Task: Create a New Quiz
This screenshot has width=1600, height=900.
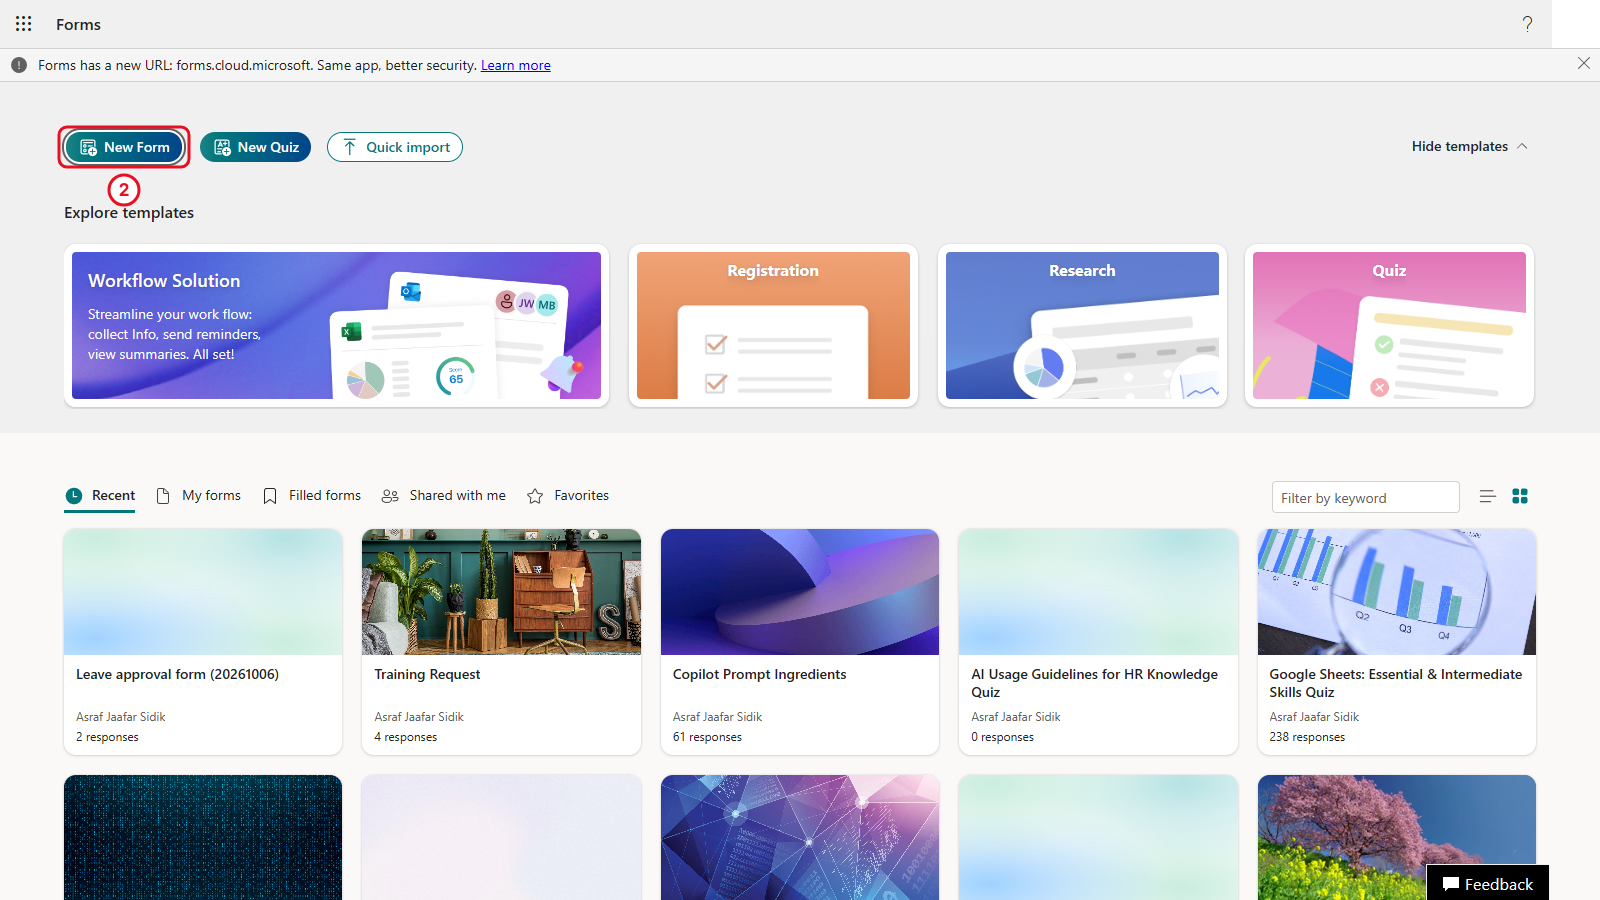Action: (256, 147)
